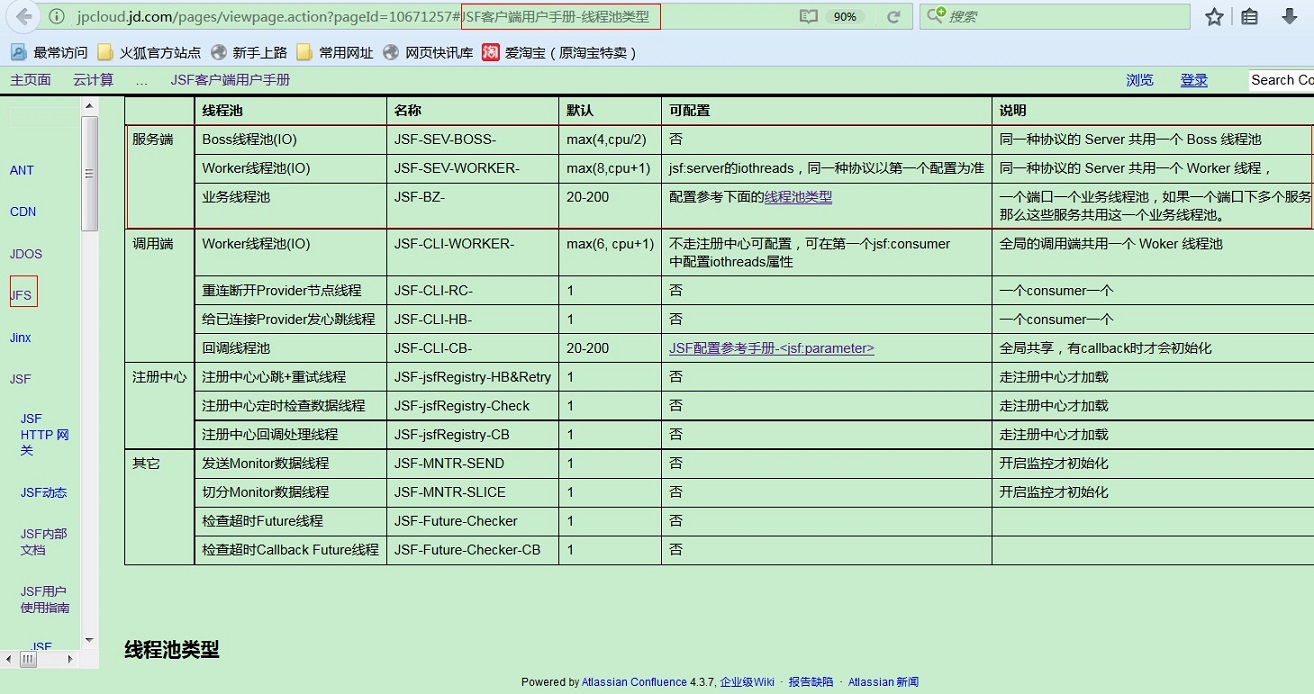
Task: Click the reload page icon
Action: (x=894, y=17)
